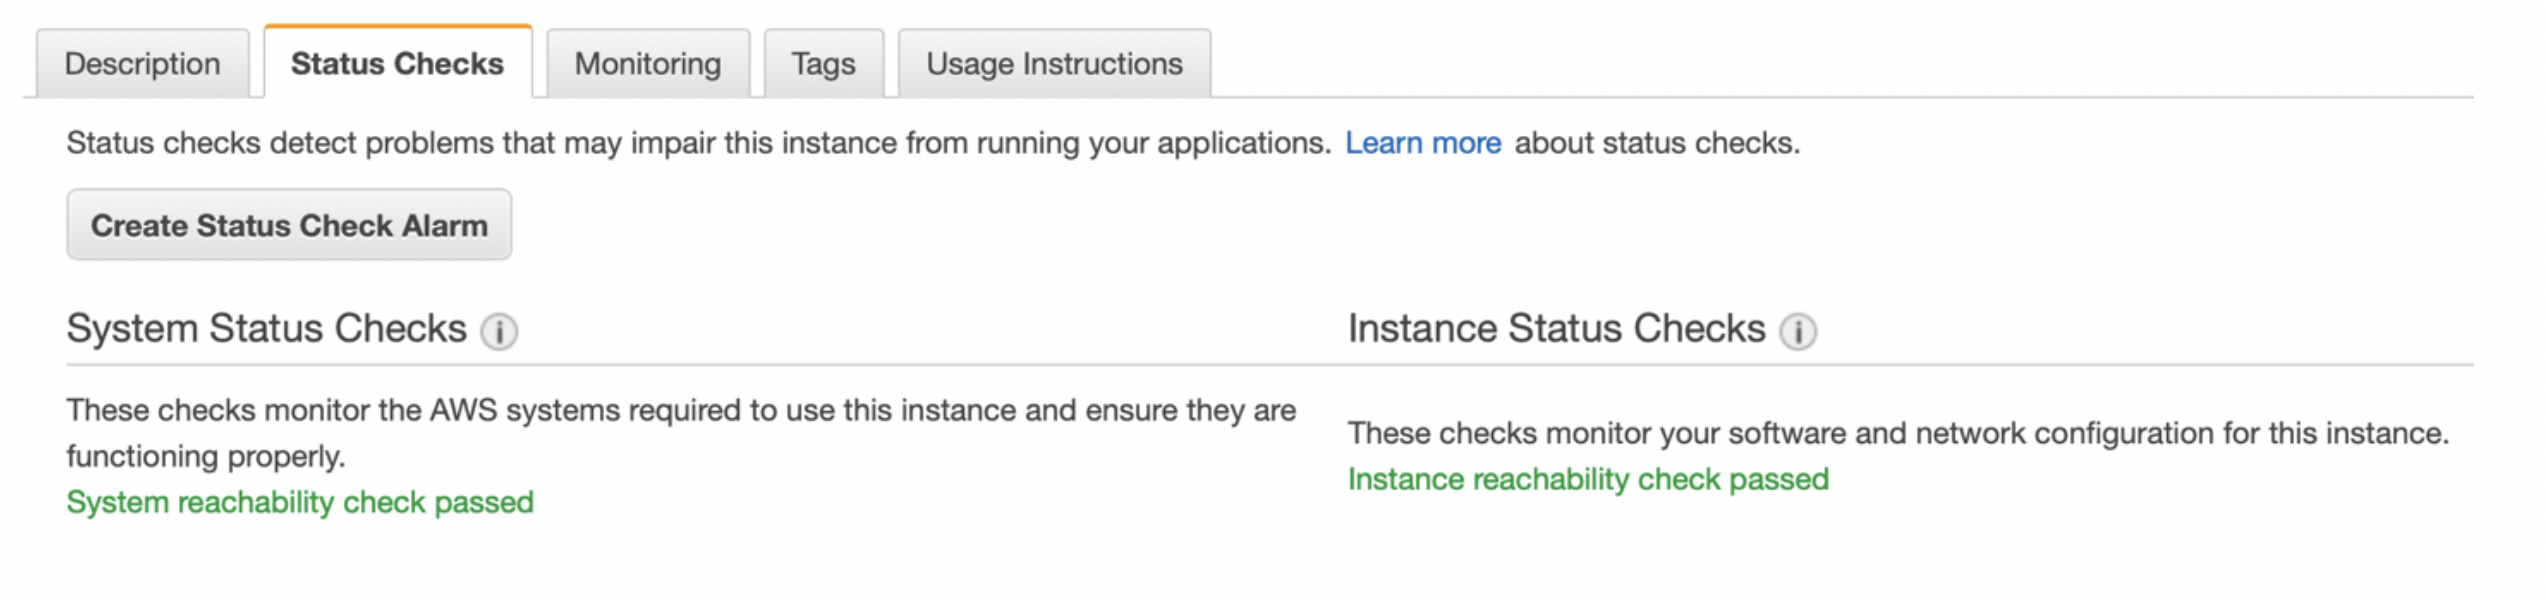Click the Instance Status Checks info icon

coord(1797,331)
